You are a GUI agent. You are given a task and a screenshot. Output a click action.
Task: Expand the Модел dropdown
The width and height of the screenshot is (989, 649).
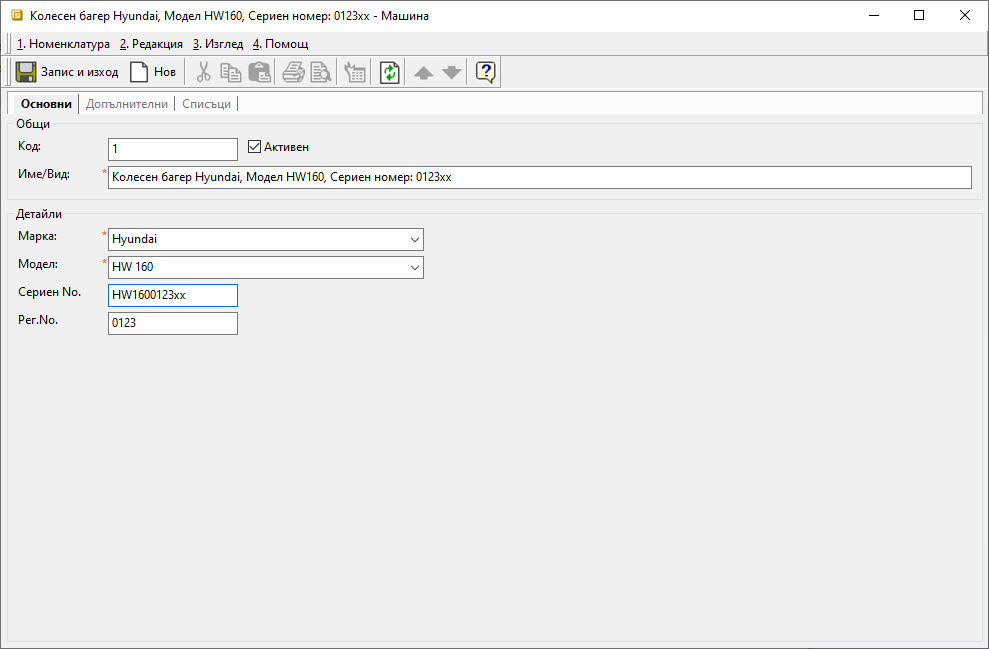coord(415,268)
